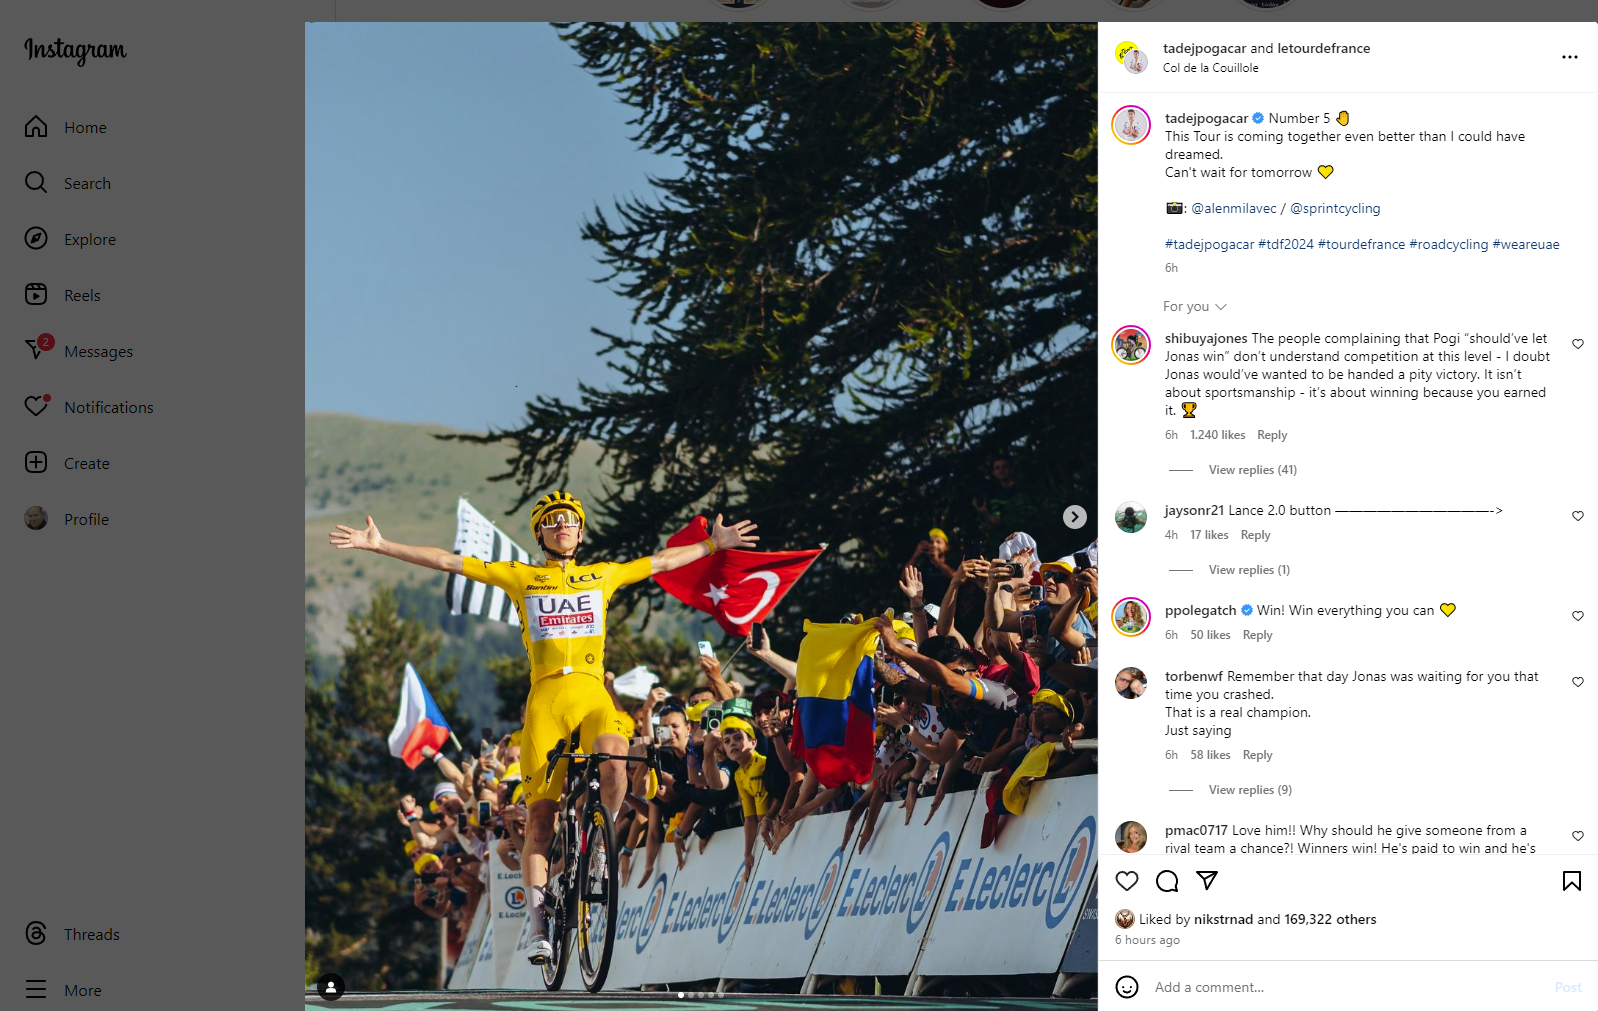Expand the For you comment sorting dropdown

[x=1195, y=306]
